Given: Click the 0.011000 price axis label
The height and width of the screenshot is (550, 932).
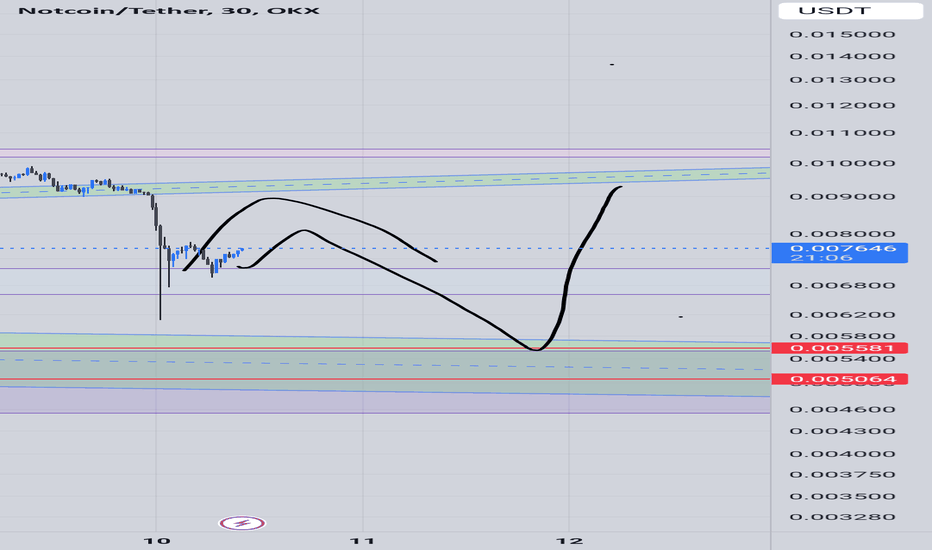Looking at the screenshot, I should 842,133.
